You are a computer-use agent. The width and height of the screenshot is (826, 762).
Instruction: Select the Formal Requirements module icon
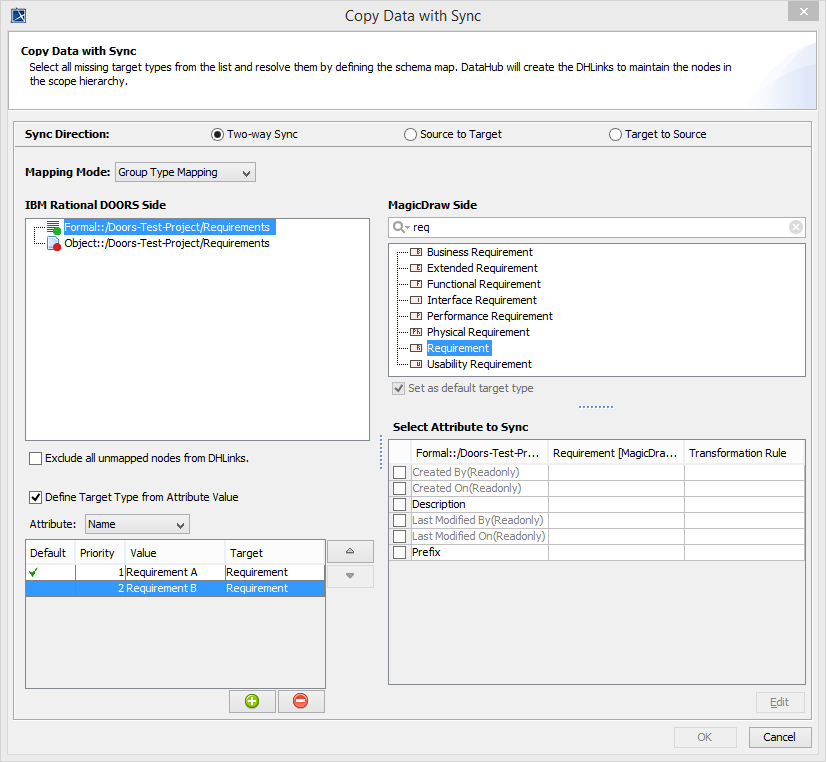(x=54, y=228)
